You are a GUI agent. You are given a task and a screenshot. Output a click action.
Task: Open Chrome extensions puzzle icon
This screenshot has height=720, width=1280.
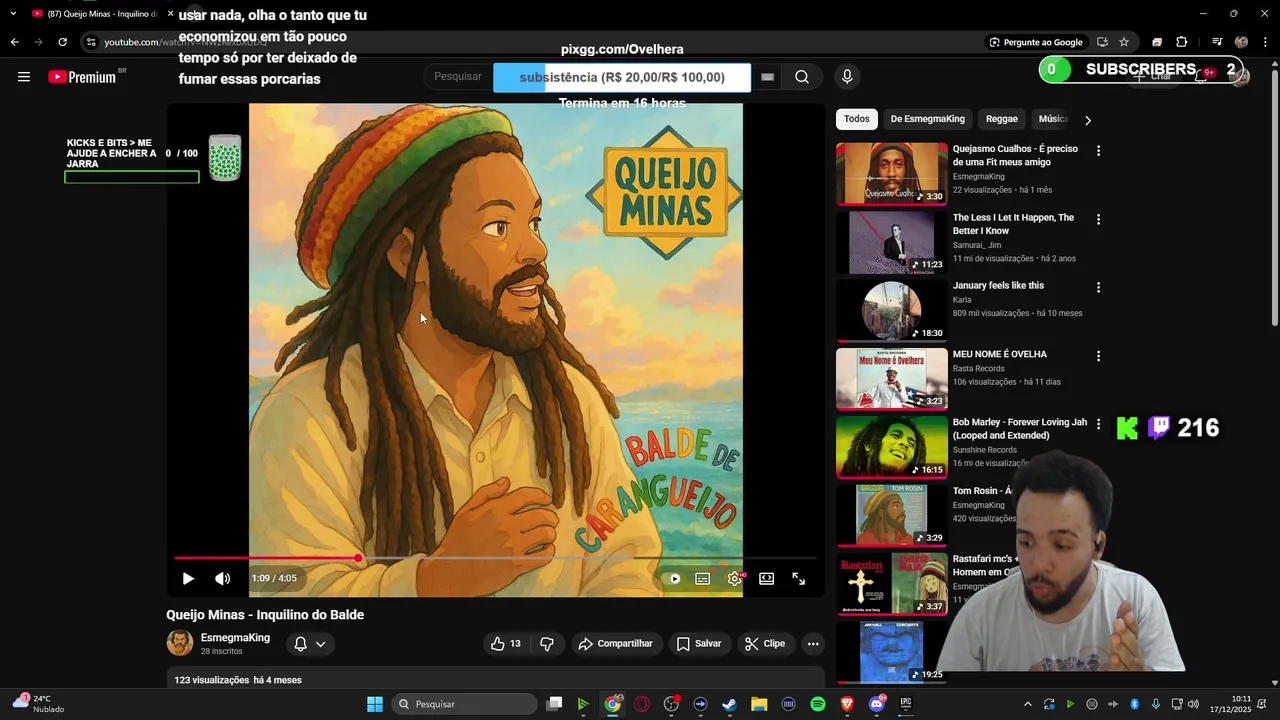(1181, 42)
